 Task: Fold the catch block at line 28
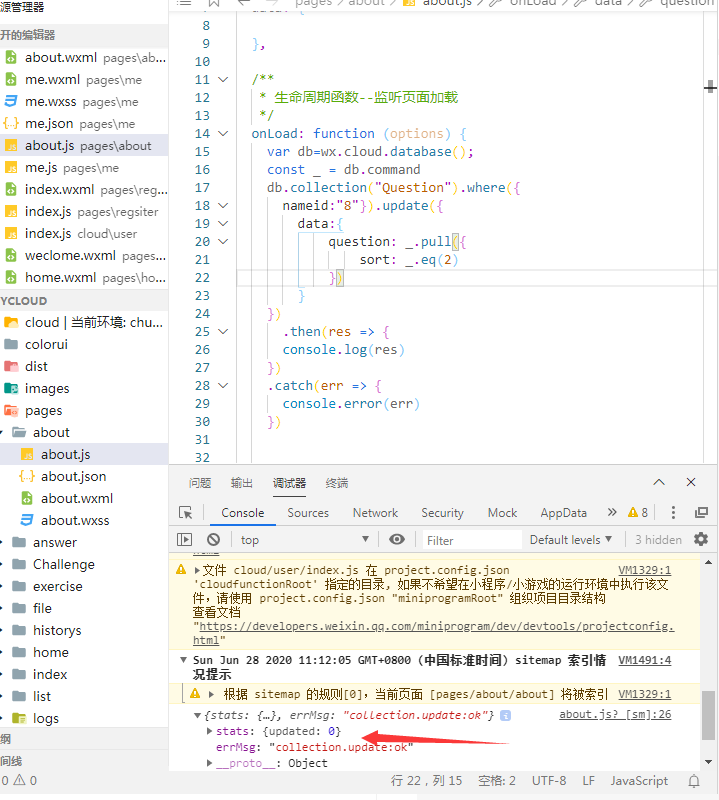[x=223, y=385]
